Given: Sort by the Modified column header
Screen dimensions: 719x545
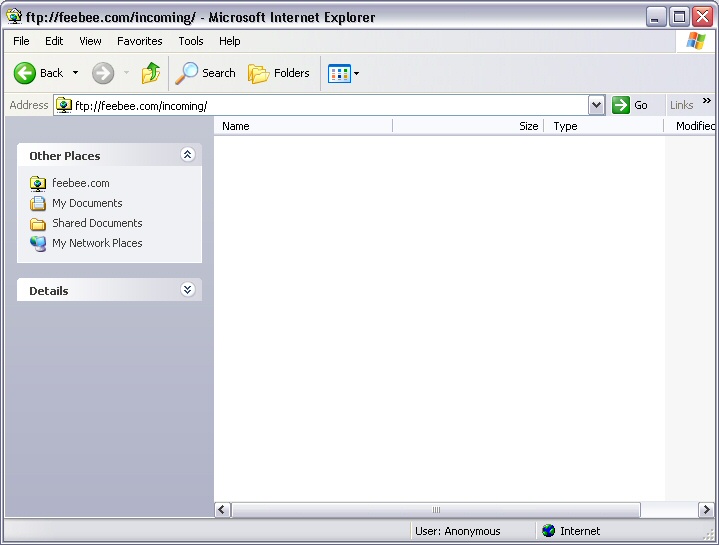Looking at the screenshot, I should [691, 126].
